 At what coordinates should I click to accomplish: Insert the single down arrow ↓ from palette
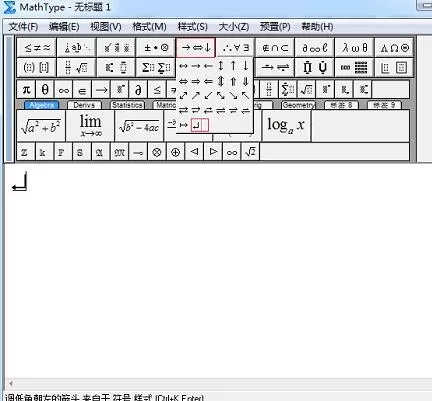pos(246,66)
